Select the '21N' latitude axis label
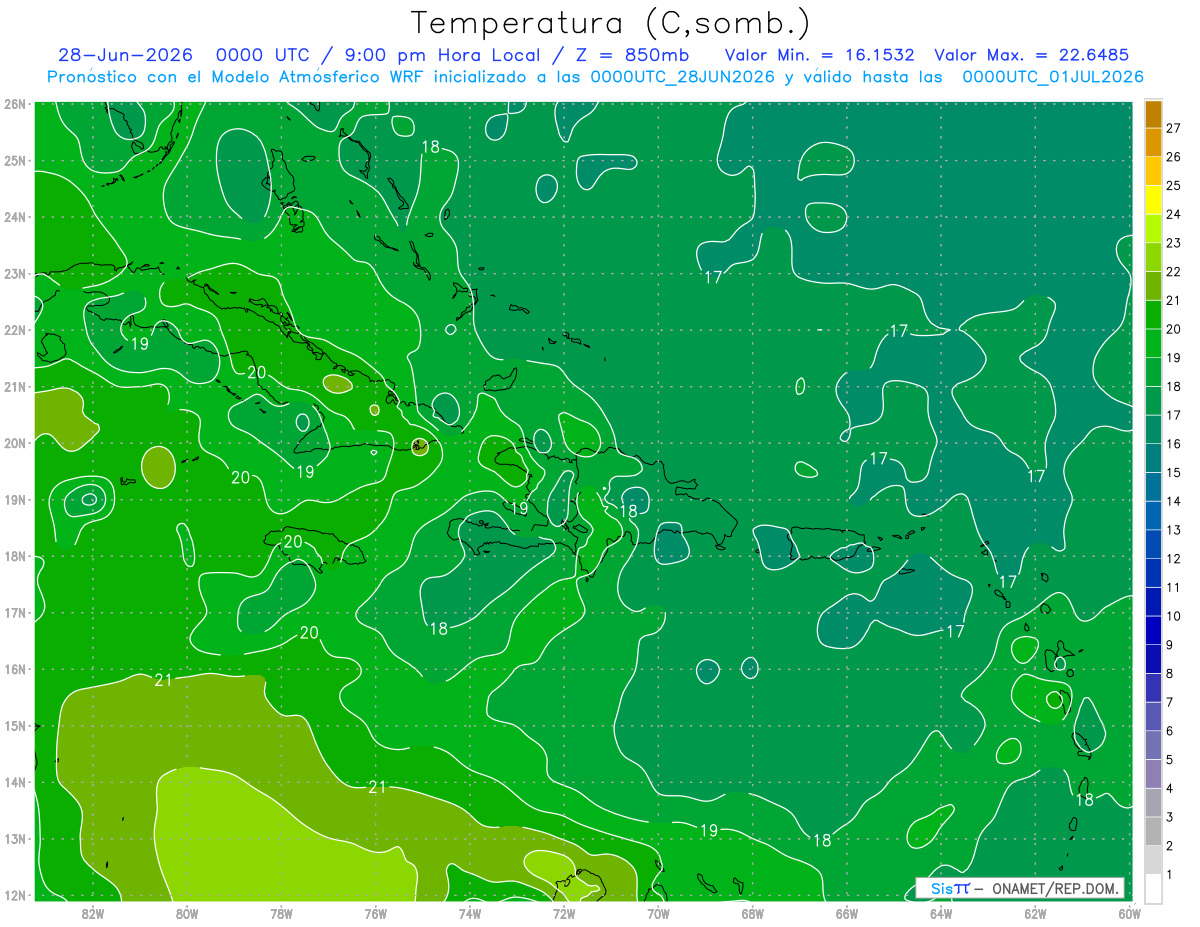1200x927 pixels. [x=14, y=386]
